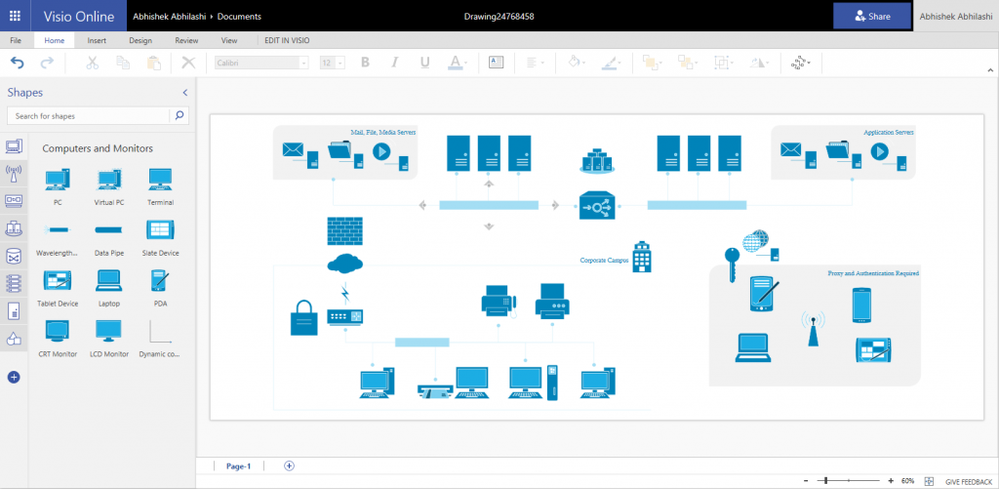The height and width of the screenshot is (489, 999).
Task: Open the Abhishek Abhilashi account menu
Action: [x=956, y=17]
